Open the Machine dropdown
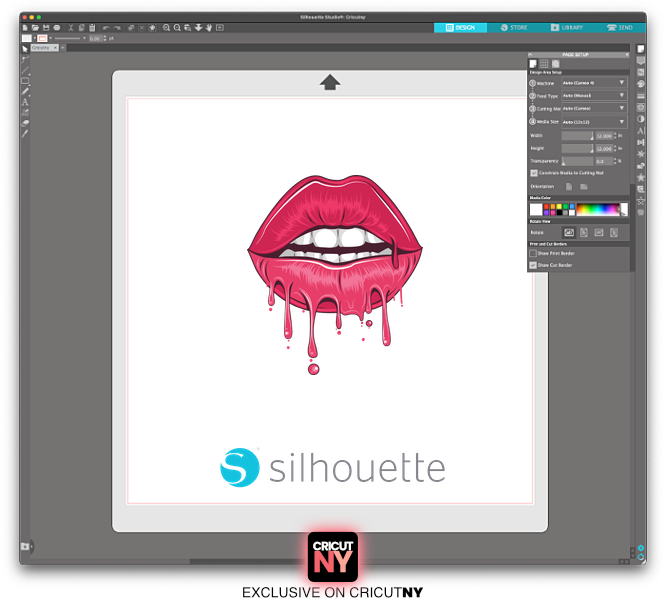665x604 pixels. 594,83
